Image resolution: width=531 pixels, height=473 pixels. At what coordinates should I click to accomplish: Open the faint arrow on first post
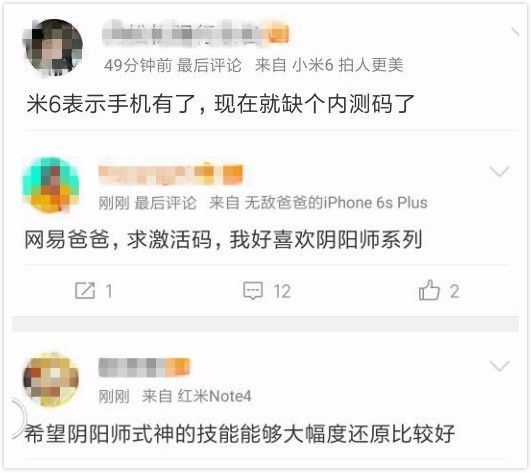[x=515, y=32]
